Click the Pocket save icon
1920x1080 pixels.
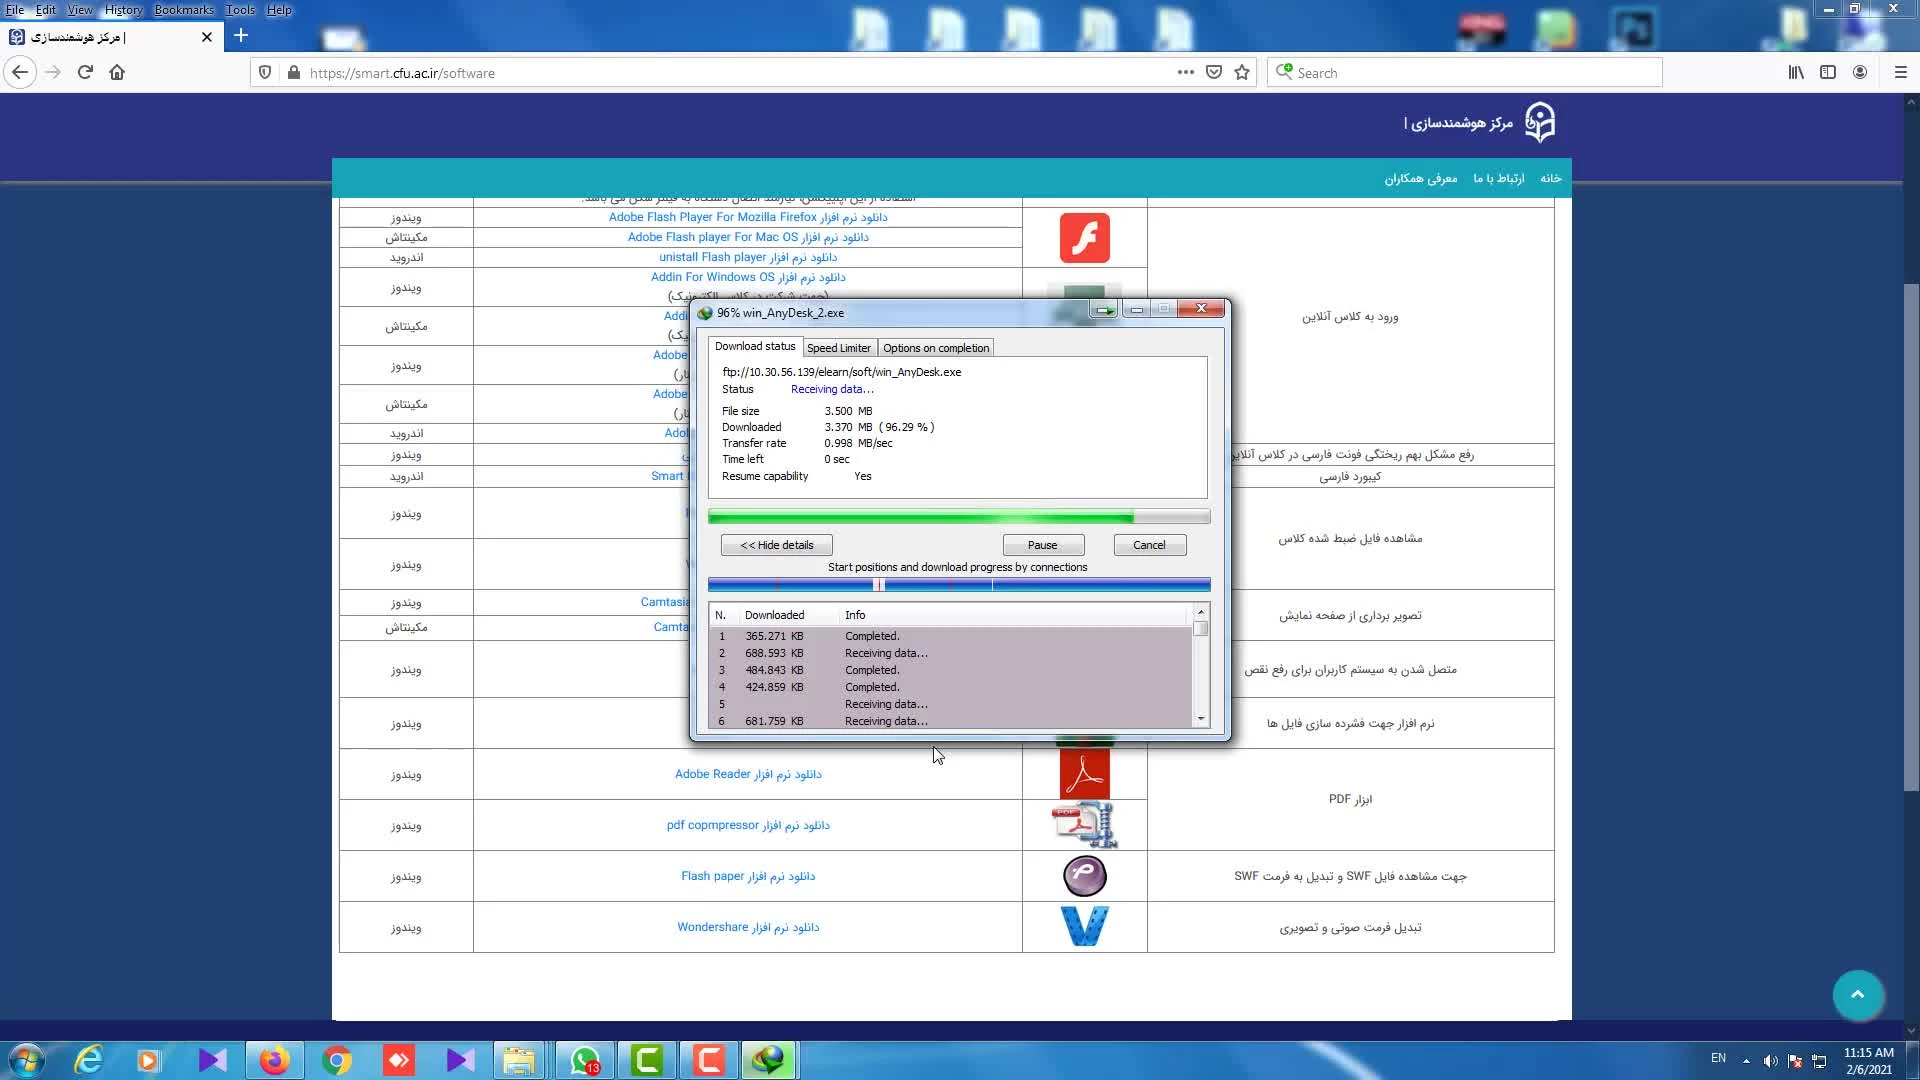click(1214, 72)
